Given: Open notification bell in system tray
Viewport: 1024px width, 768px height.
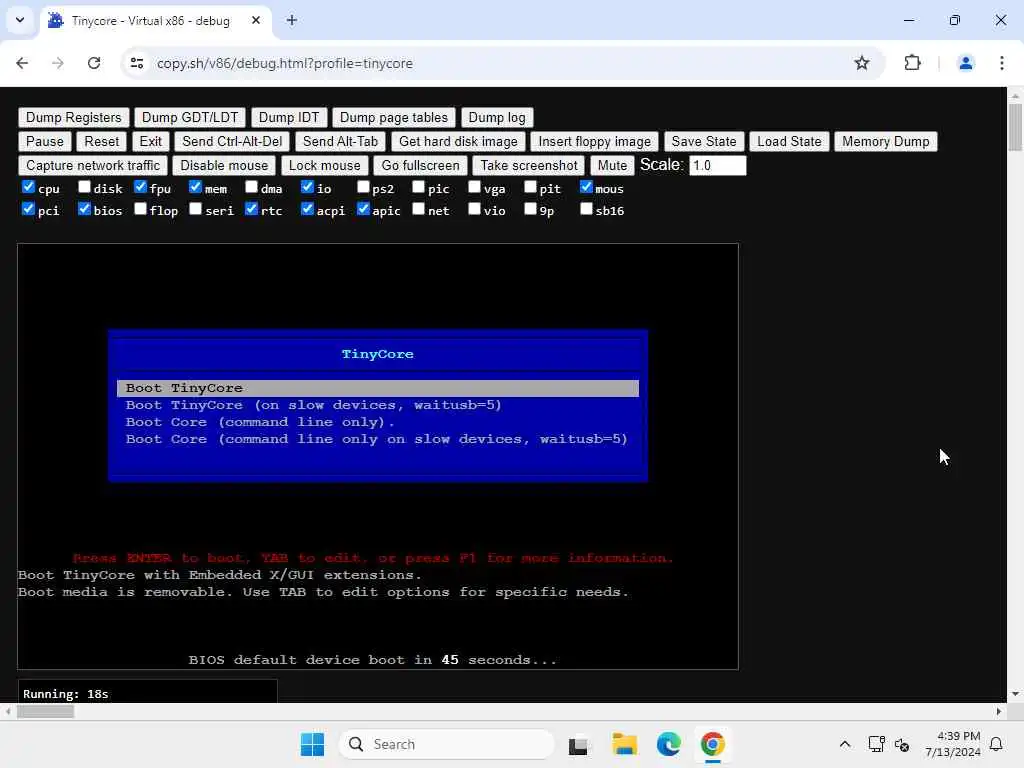Looking at the screenshot, I should click(996, 744).
